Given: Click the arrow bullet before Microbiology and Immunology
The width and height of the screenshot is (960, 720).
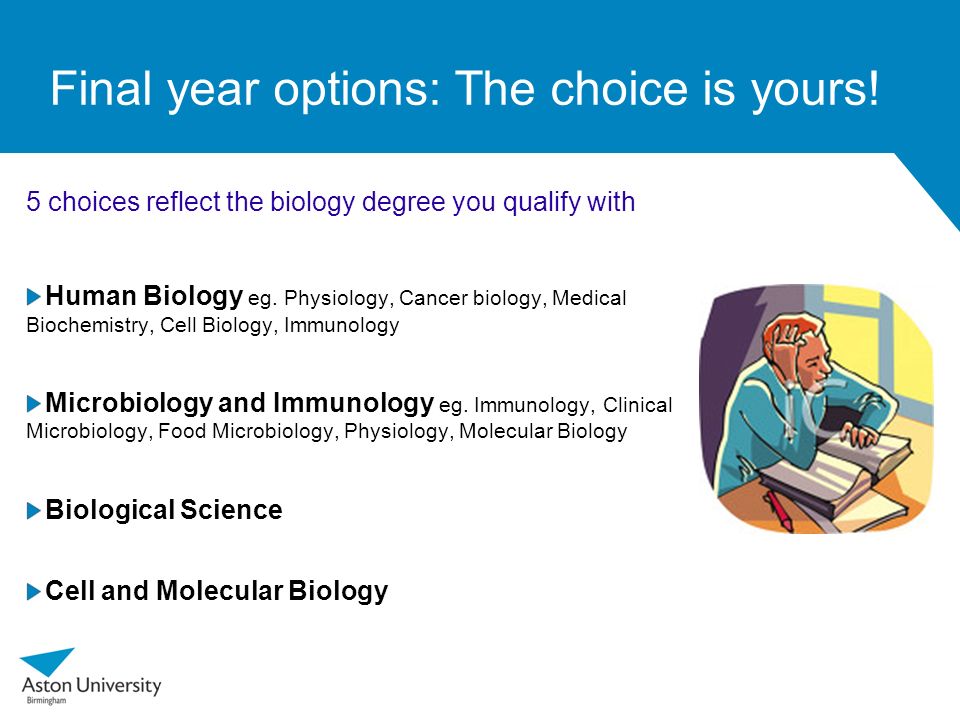Looking at the screenshot, I should [34, 403].
